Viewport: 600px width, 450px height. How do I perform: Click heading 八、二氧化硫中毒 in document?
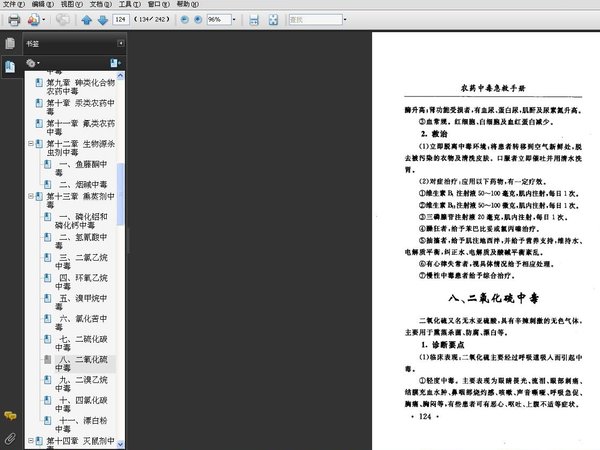(493, 298)
